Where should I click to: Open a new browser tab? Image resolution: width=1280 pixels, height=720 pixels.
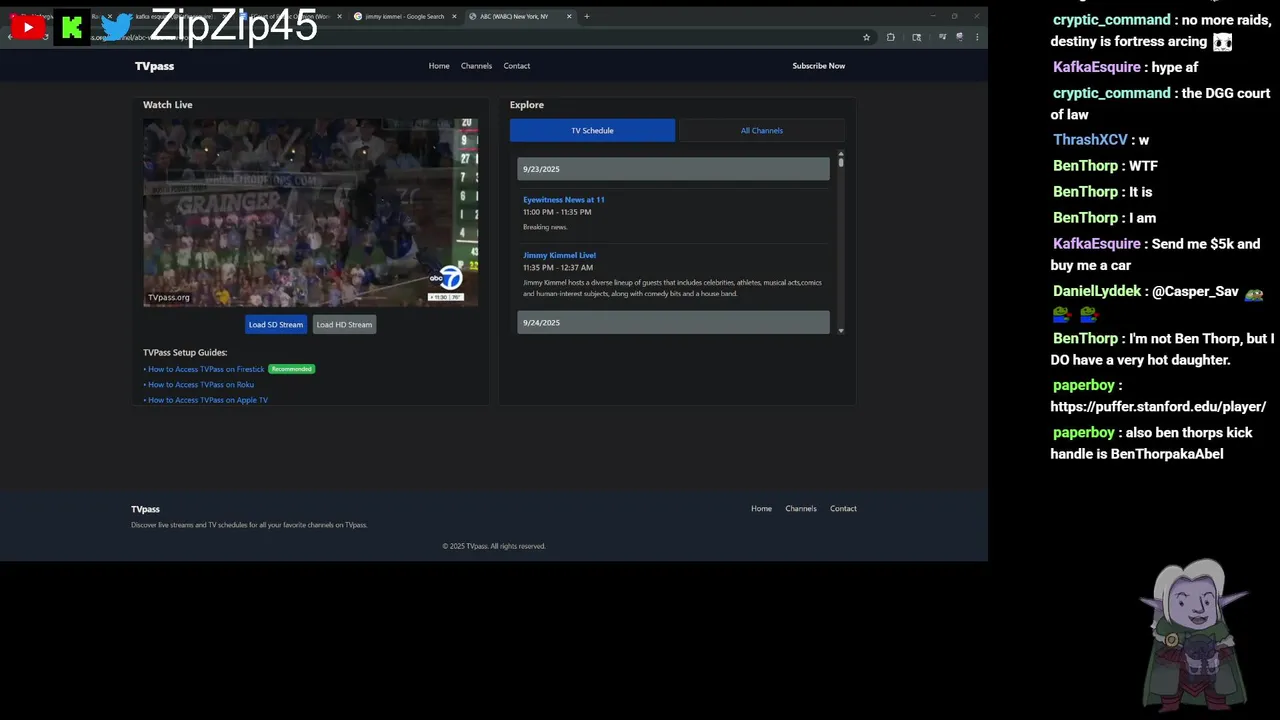[x=587, y=16]
